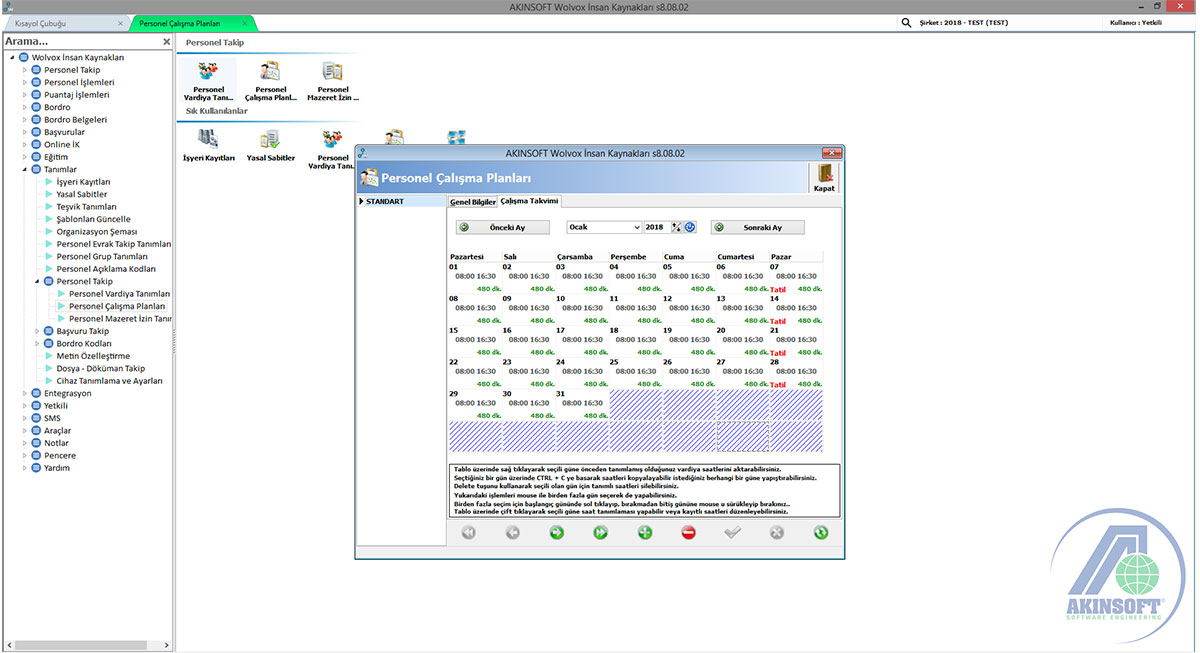Close the Kısayol Çubuğu tab
This screenshot has width=1200, height=653.
[x=121, y=22]
